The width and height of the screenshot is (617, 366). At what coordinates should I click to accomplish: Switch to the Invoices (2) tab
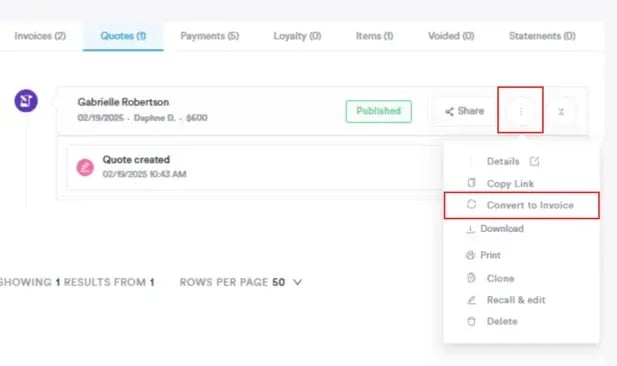coord(40,36)
